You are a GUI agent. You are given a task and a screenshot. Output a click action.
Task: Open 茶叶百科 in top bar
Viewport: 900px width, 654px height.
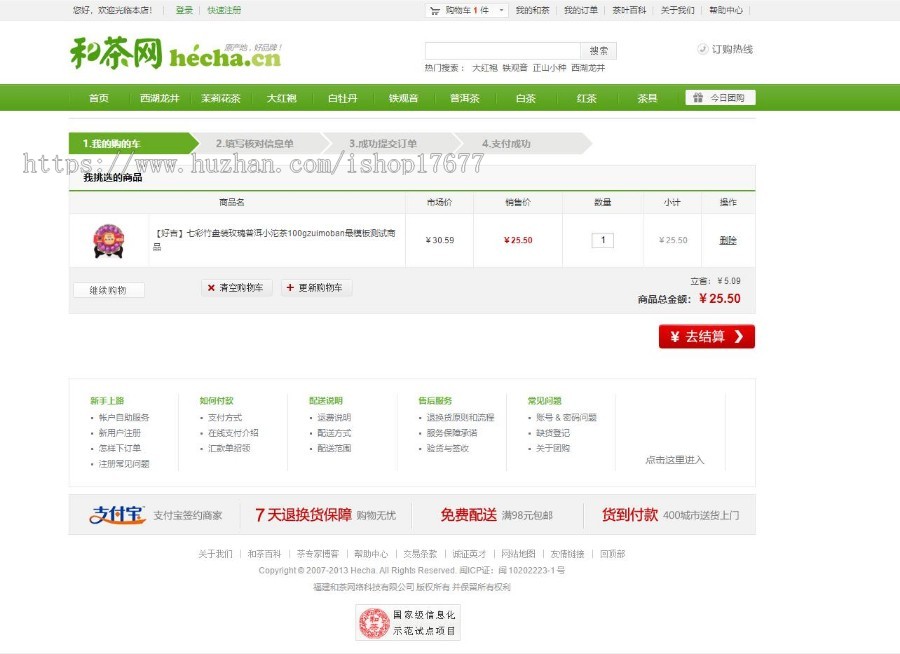(x=629, y=10)
